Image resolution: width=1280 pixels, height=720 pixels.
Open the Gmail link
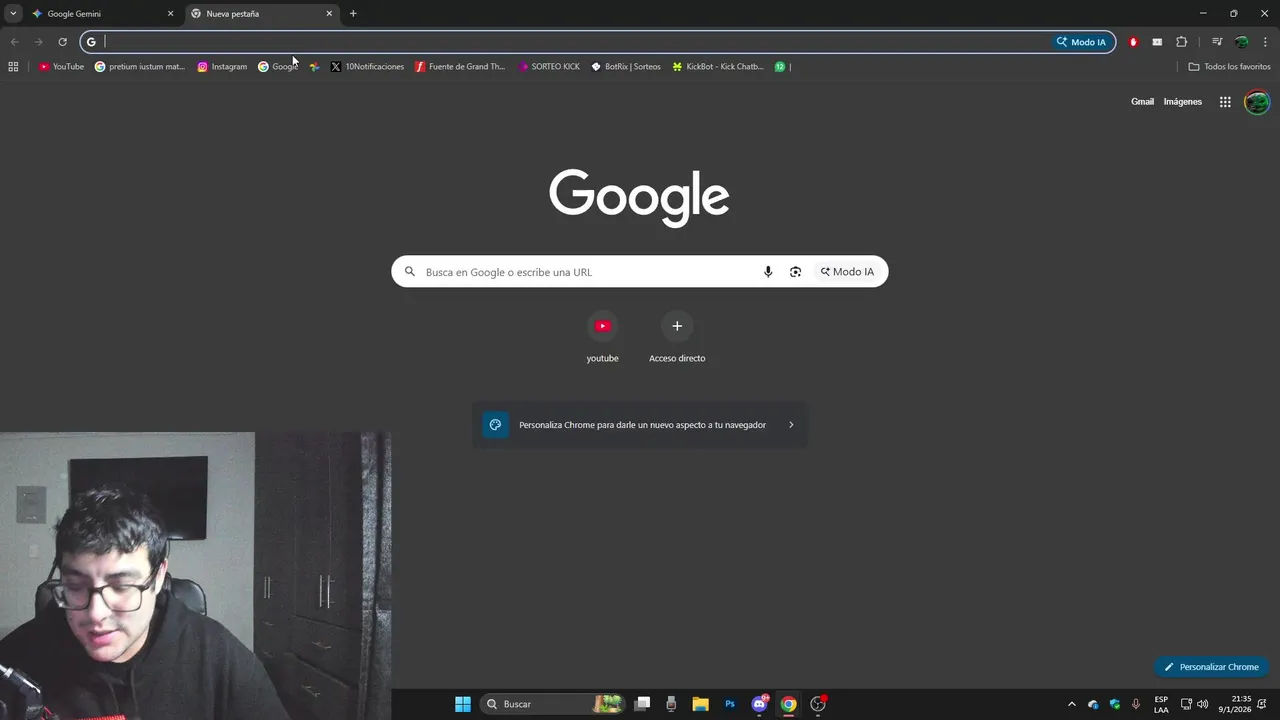pyautogui.click(x=1142, y=102)
